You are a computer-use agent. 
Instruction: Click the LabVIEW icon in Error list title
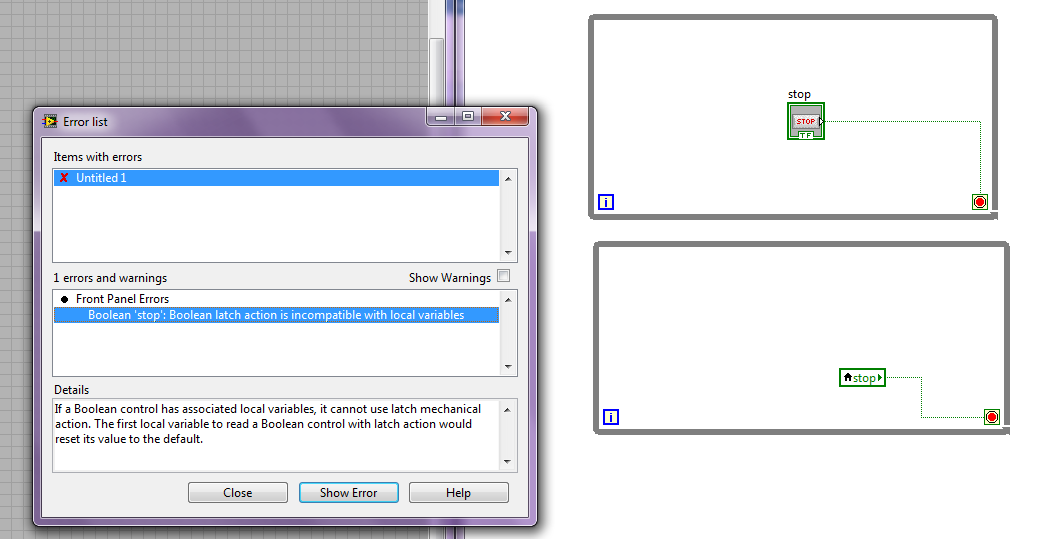pos(50,122)
